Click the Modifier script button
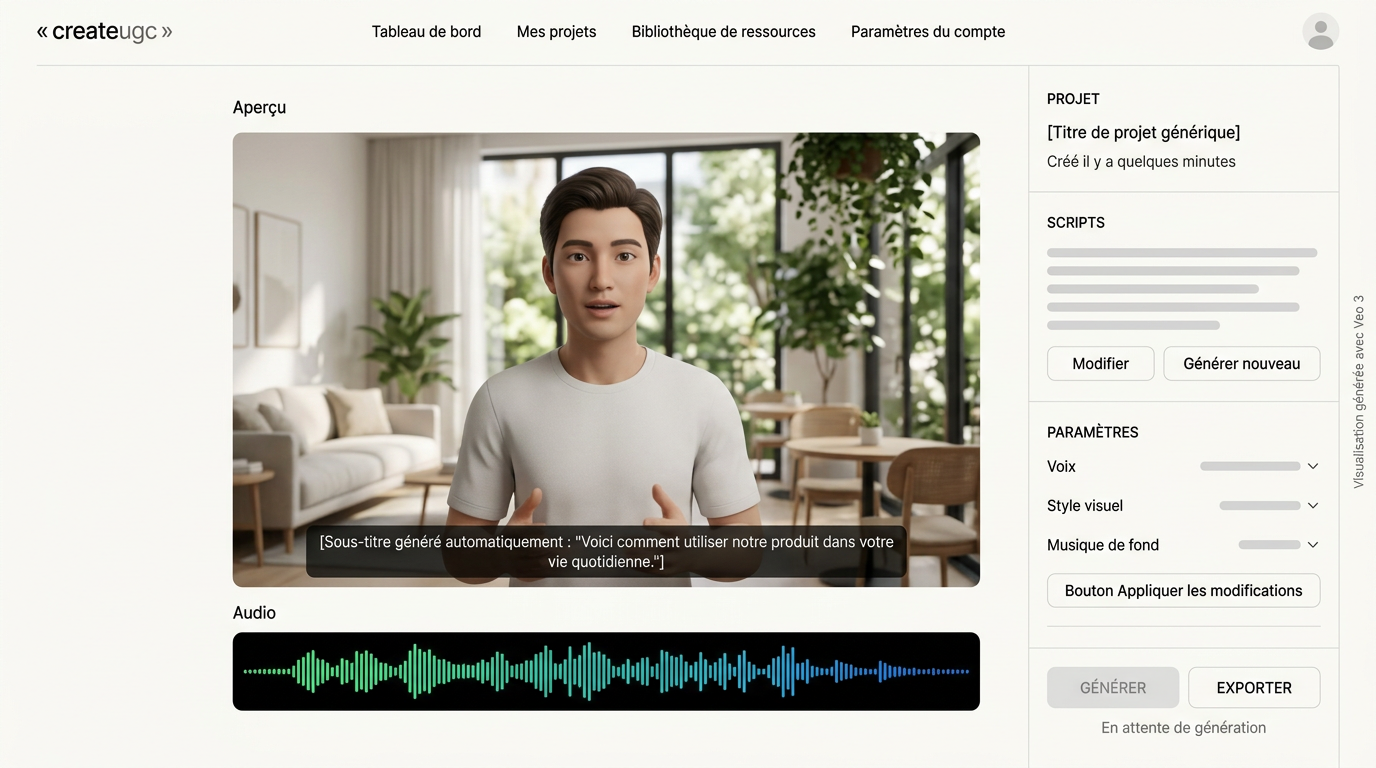This screenshot has width=1376, height=768. pos(1100,364)
